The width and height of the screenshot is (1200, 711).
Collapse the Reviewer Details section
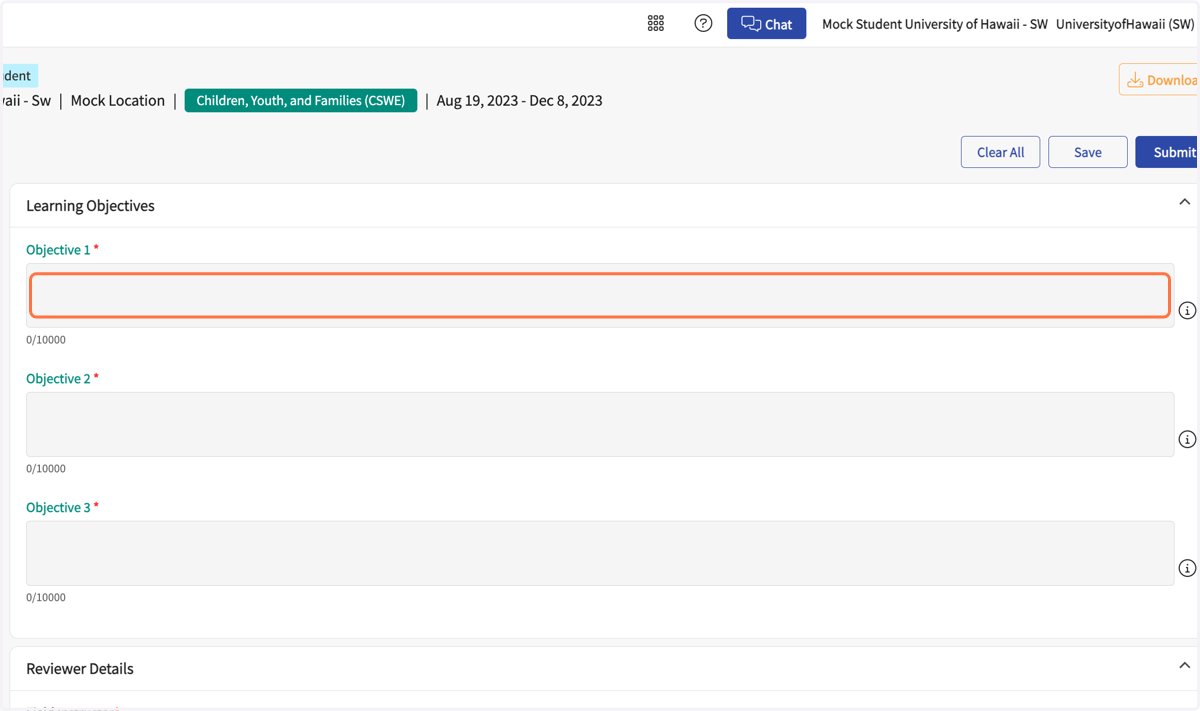(1184, 666)
